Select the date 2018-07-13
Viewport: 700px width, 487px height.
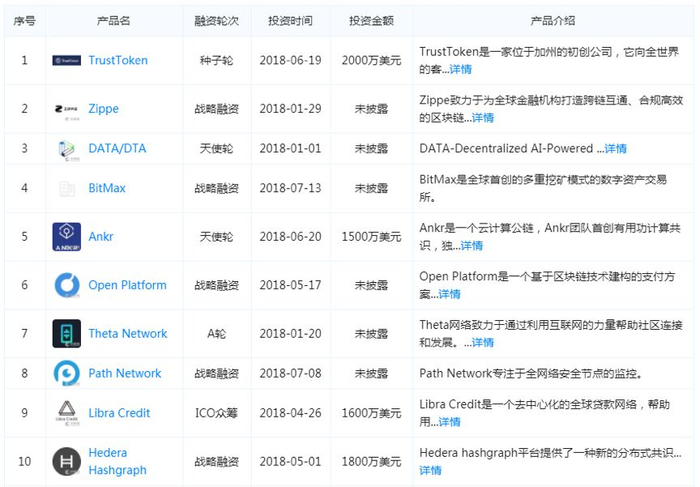pos(290,188)
